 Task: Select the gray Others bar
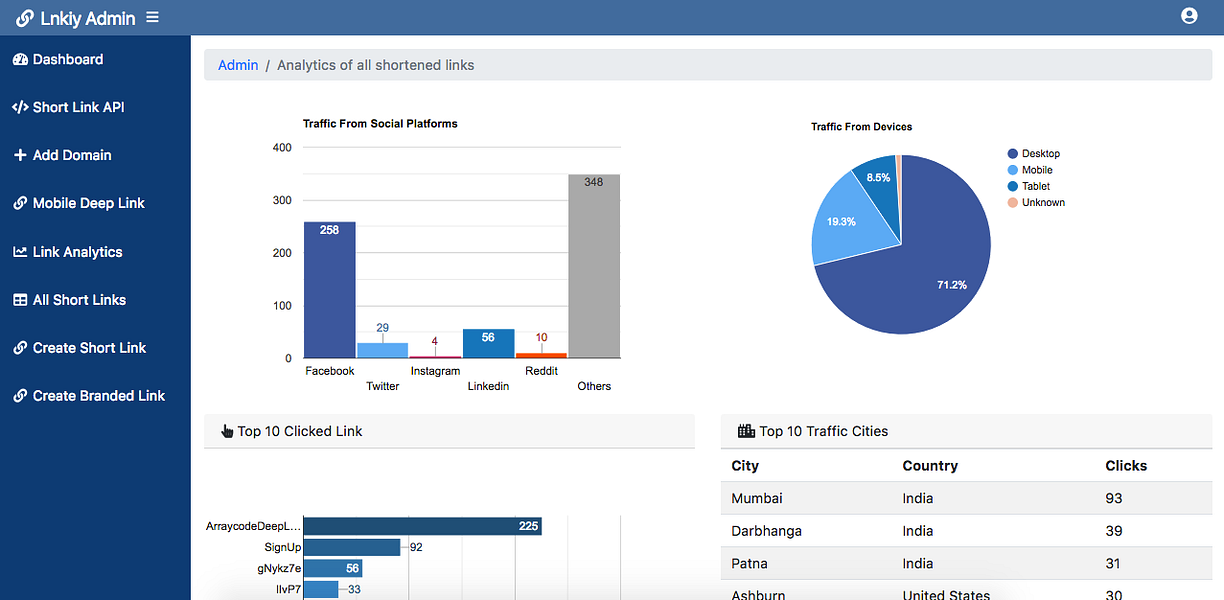click(x=594, y=266)
